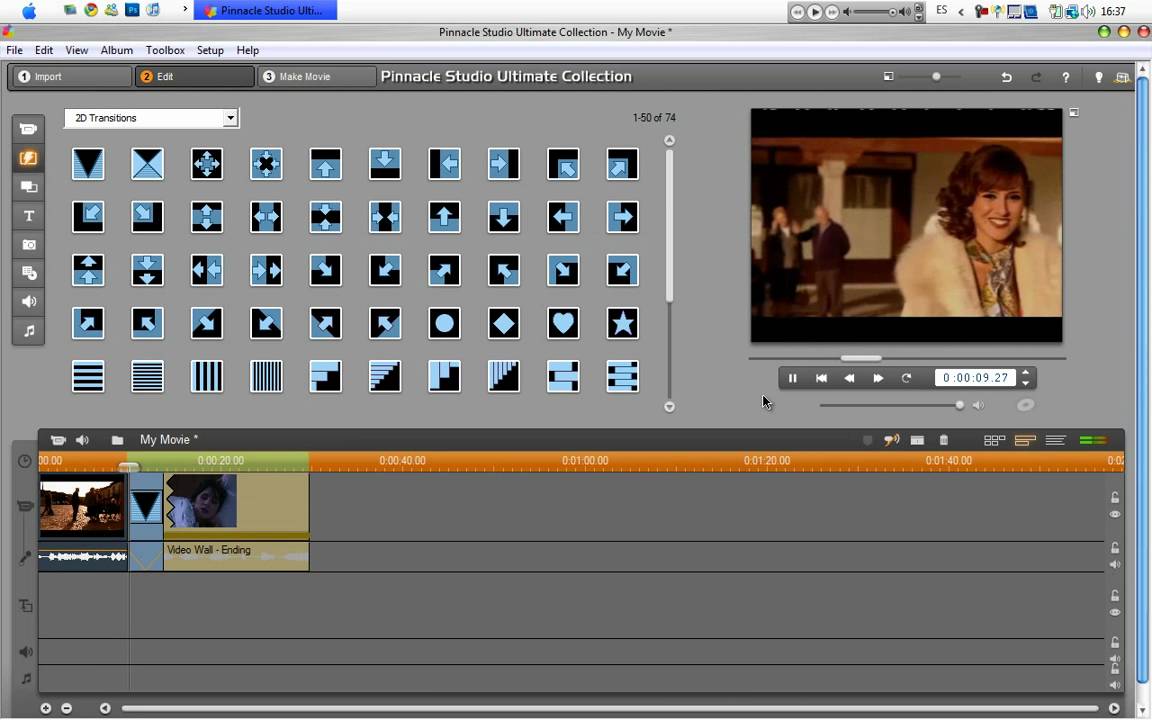
Task: Pause the preview playback
Action: pos(793,378)
